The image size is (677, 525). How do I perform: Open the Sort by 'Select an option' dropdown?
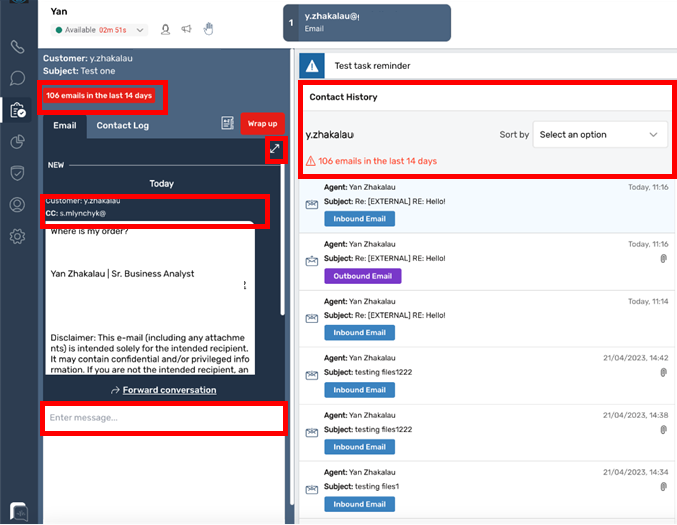point(600,134)
